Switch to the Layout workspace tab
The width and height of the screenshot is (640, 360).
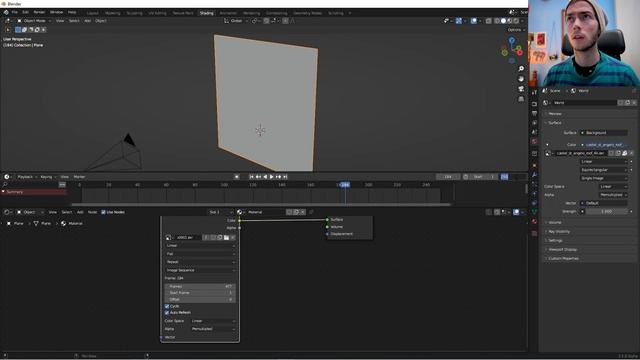(x=93, y=13)
